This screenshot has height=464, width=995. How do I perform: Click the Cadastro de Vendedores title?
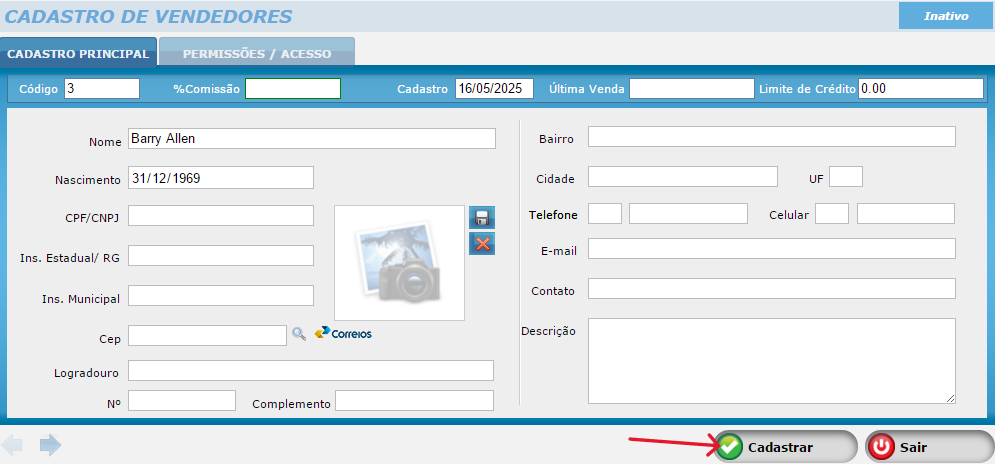tap(148, 17)
